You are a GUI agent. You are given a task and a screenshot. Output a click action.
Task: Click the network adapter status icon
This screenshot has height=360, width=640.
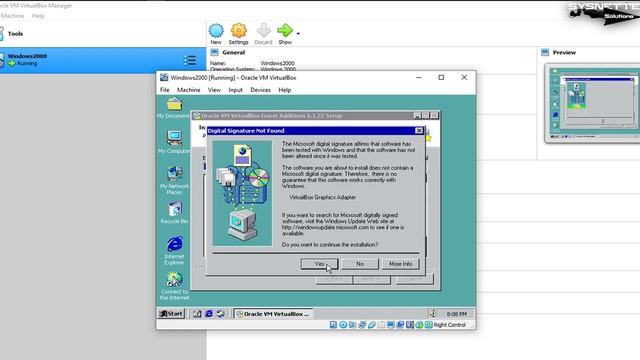tap(362, 325)
